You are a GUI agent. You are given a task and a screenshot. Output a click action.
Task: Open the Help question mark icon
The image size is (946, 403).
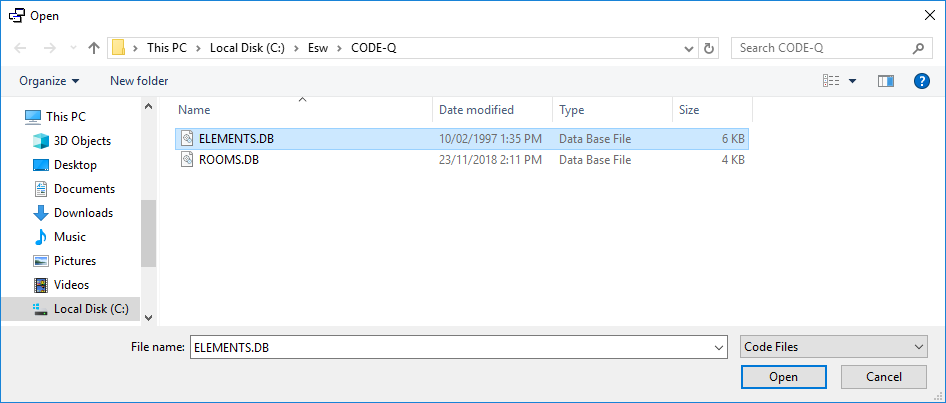click(922, 81)
